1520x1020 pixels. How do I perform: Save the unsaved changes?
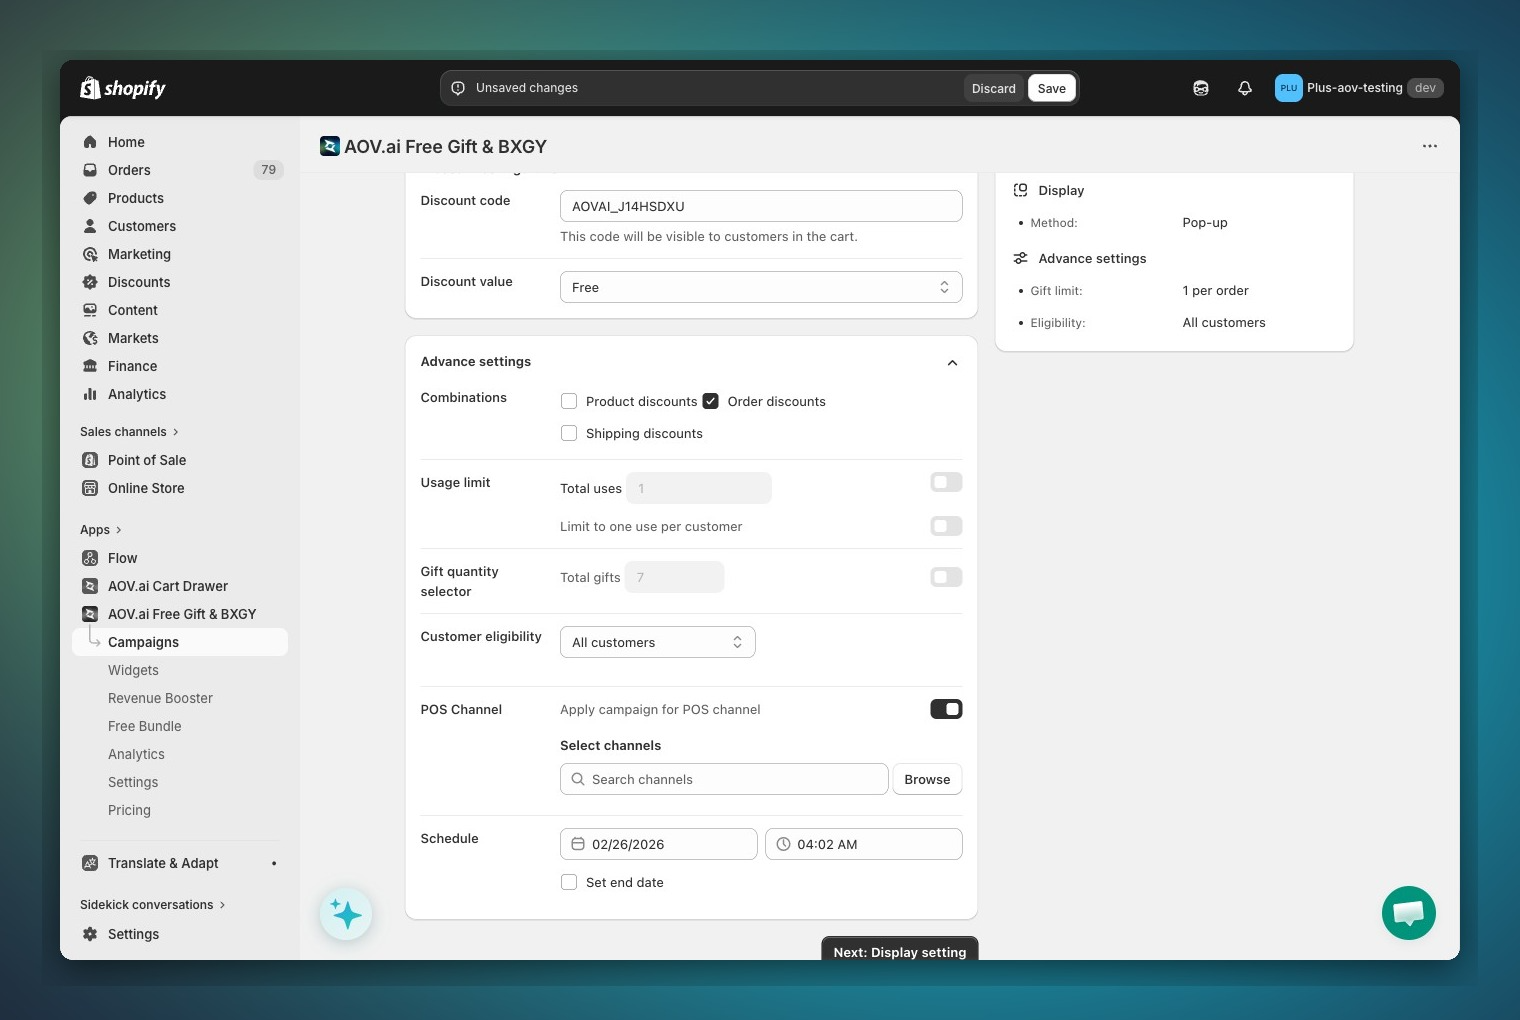pyautogui.click(x=1051, y=88)
